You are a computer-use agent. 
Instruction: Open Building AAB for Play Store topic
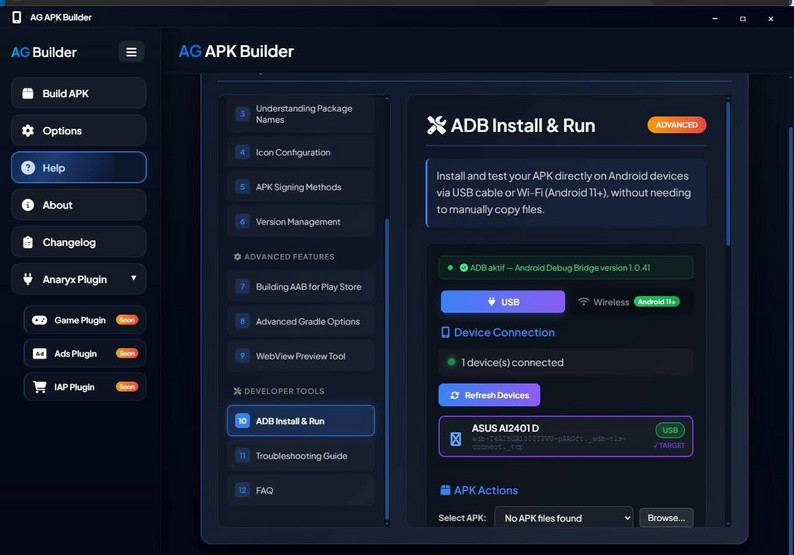pyautogui.click(x=301, y=287)
